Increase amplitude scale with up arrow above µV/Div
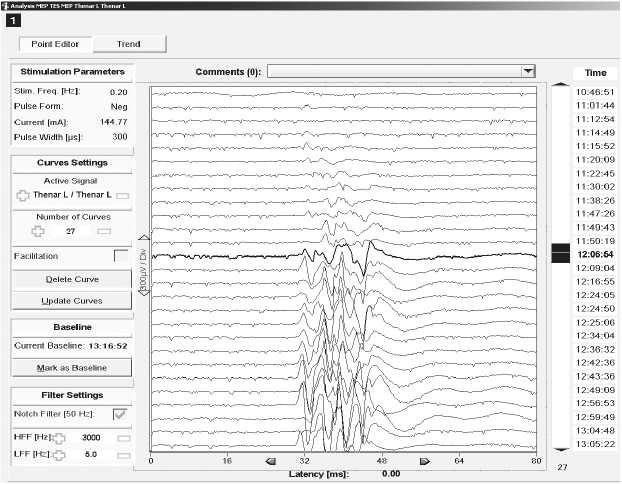Viewport: 622px width, 484px height. coord(142,238)
